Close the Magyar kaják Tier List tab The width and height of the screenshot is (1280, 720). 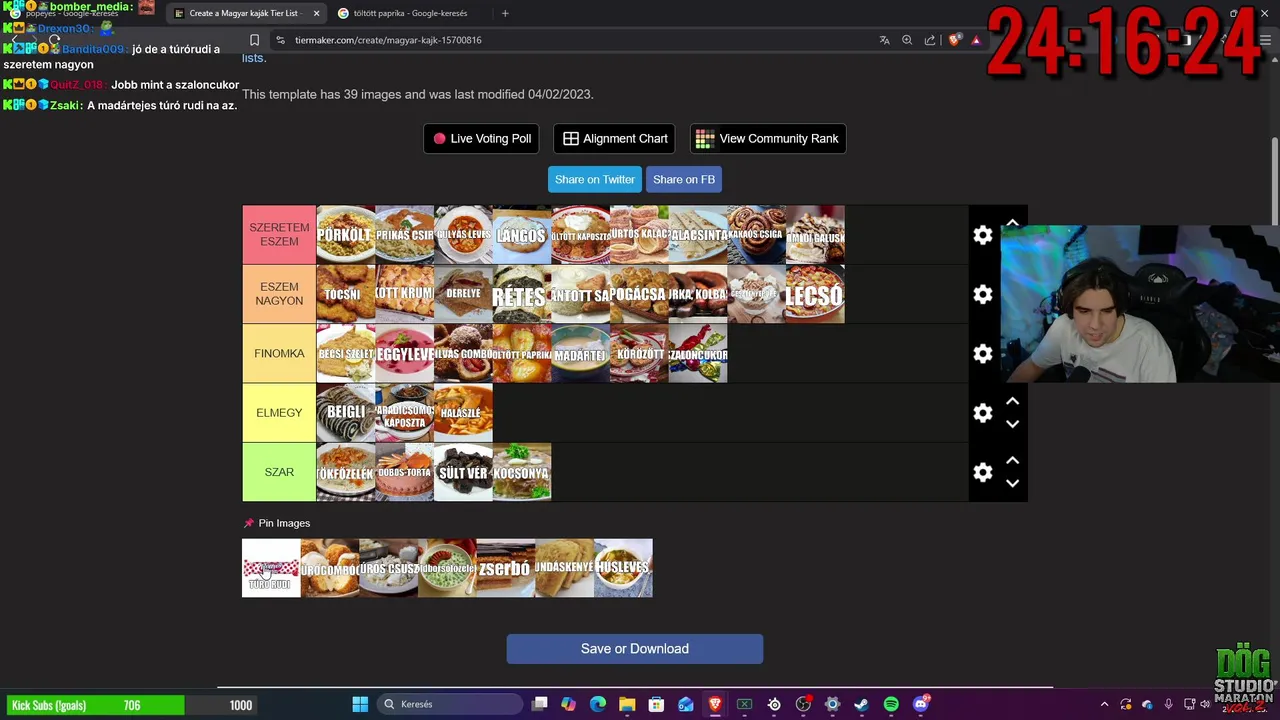click(x=317, y=13)
